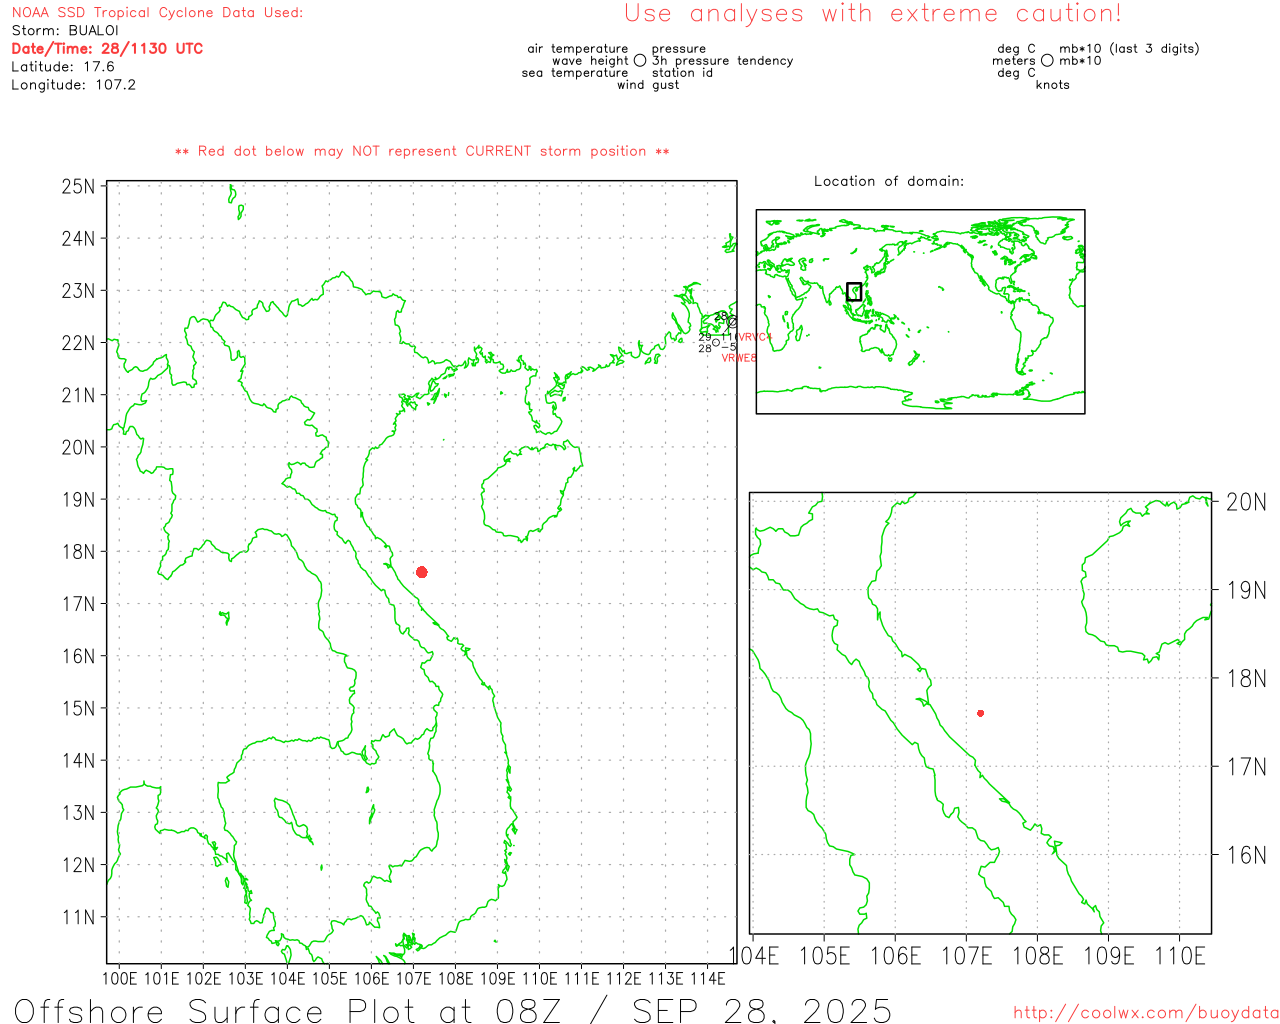The image size is (1280, 1024).
Task: Click the red storm dot on main map
Action: 421,572
